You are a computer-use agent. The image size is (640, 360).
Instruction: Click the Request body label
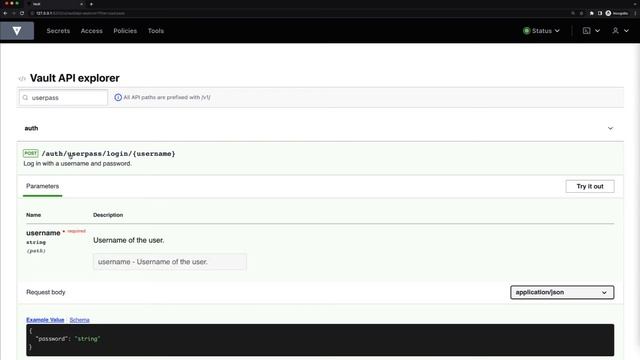coord(46,292)
